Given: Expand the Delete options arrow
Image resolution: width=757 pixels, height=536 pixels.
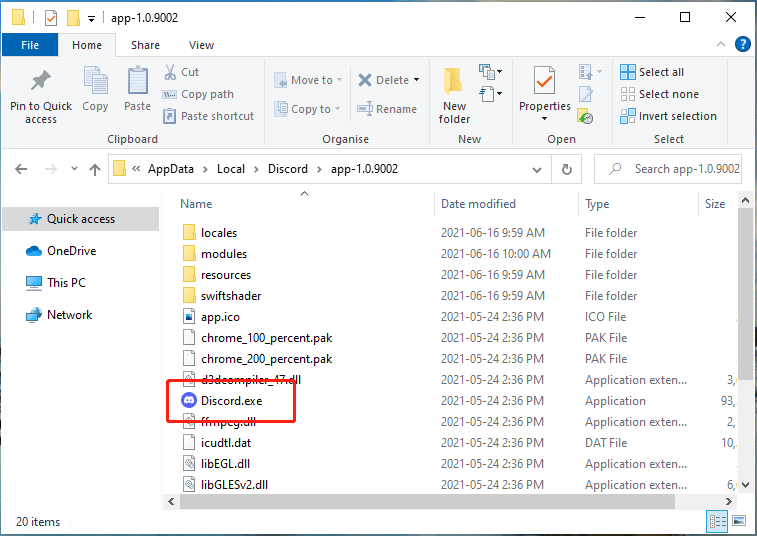Looking at the screenshot, I should (417, 80).
